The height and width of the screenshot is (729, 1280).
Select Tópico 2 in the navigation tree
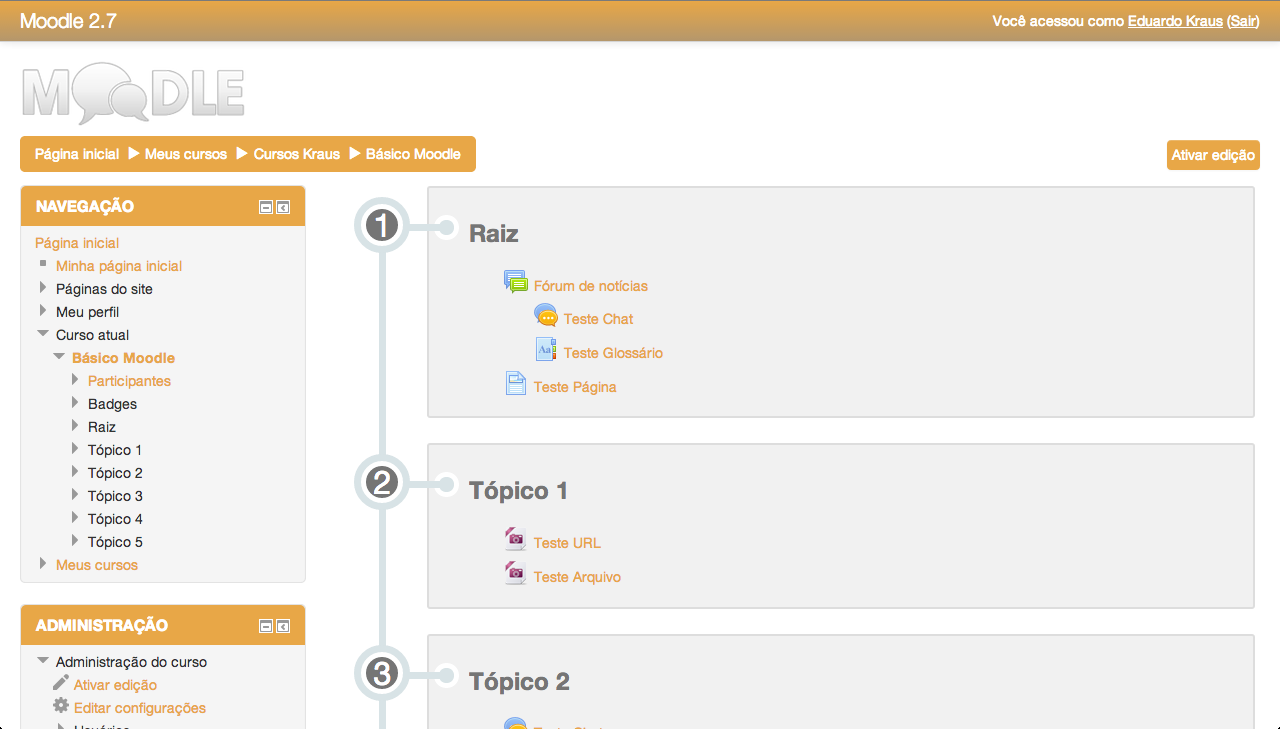click(115, 473)
